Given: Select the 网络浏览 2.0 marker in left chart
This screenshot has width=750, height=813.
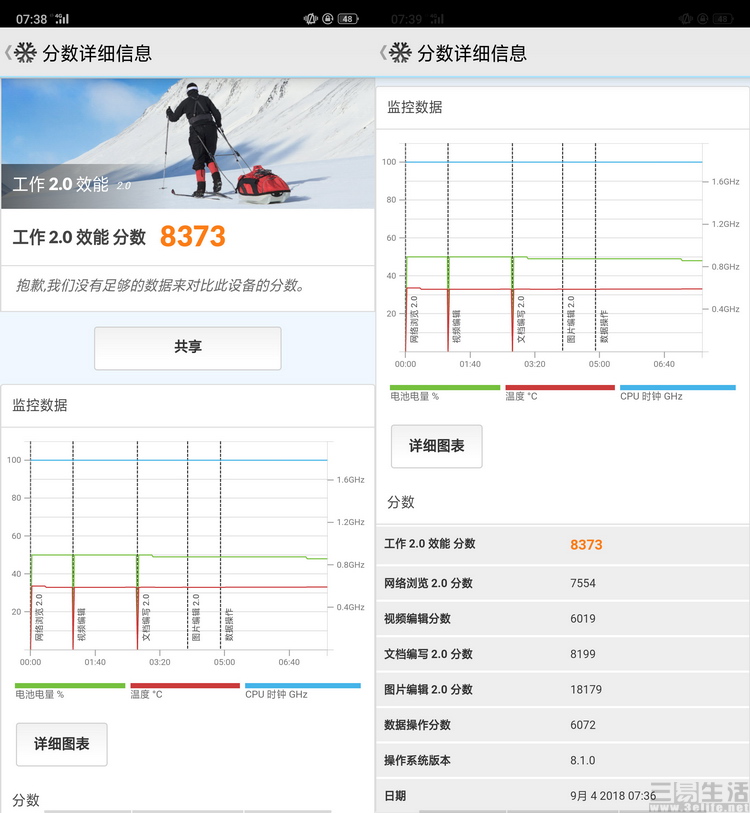Looking at the screenshot, I should [x=39, y=618].
